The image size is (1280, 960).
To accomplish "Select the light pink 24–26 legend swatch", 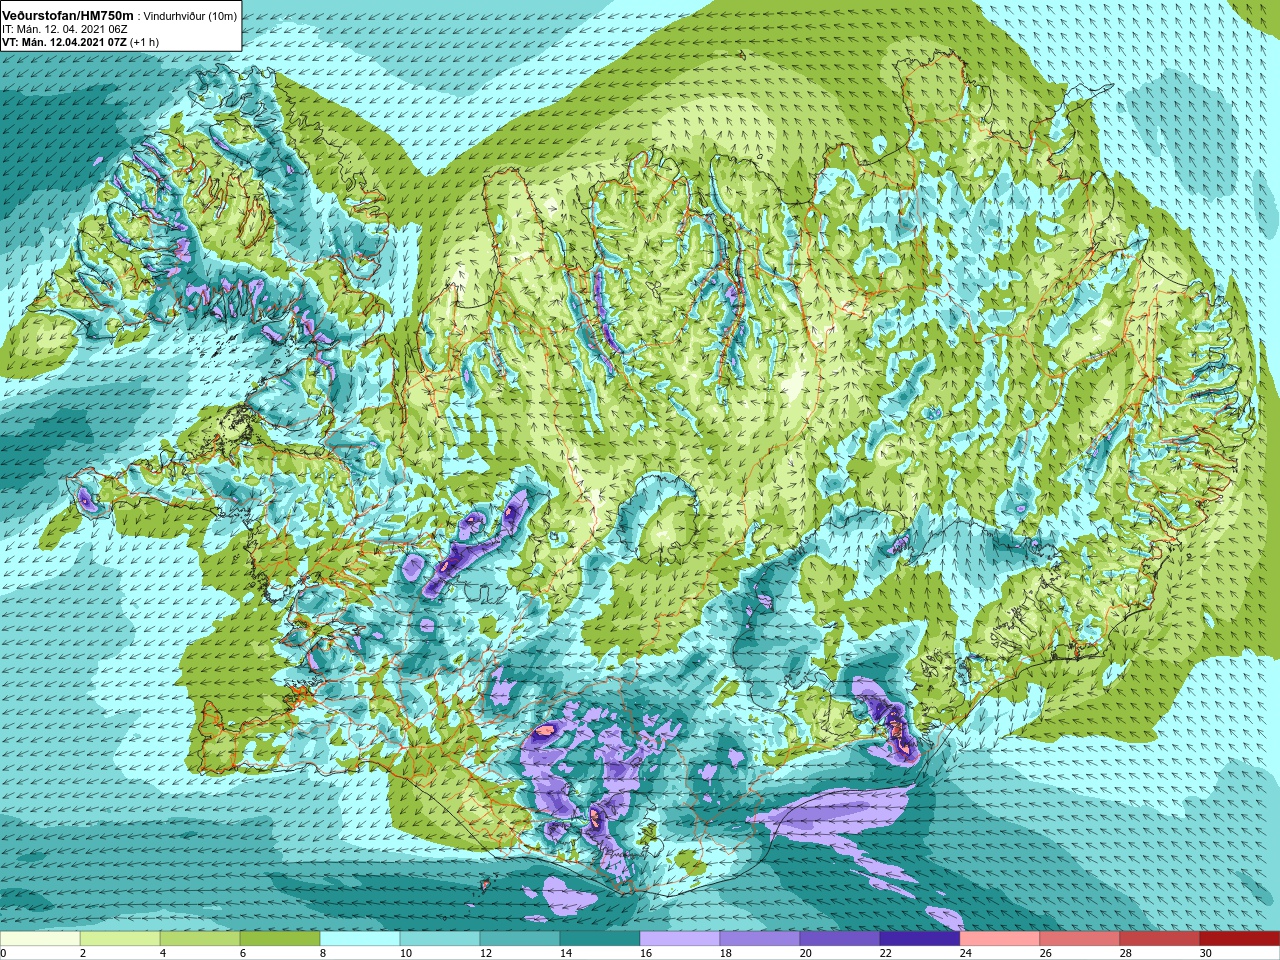I will click(x=1000, y=939).
